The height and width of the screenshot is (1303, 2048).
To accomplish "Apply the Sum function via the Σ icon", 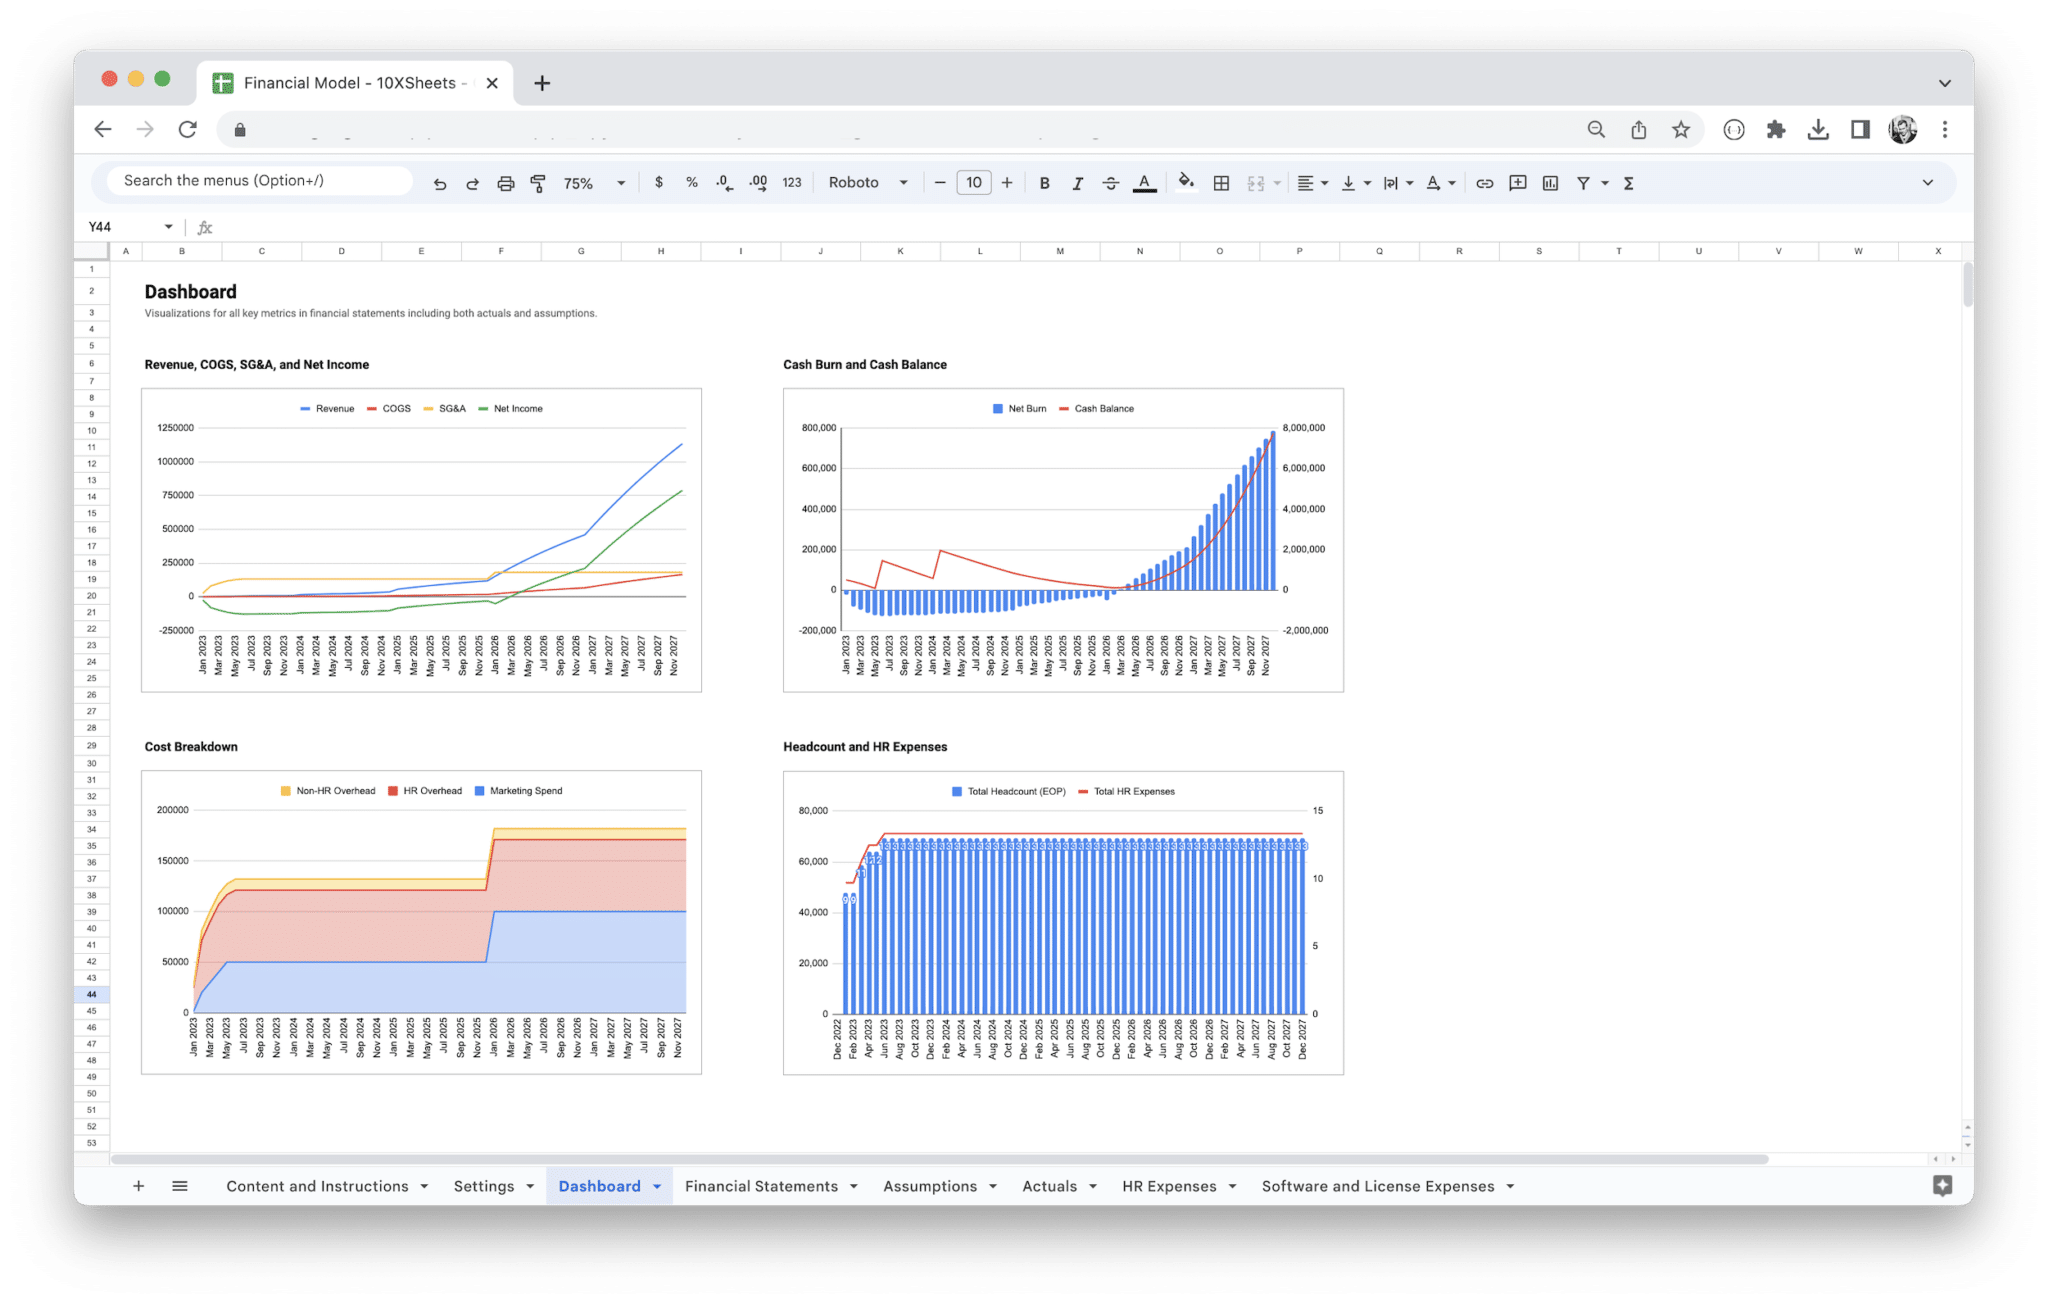I will (1629, 183).
